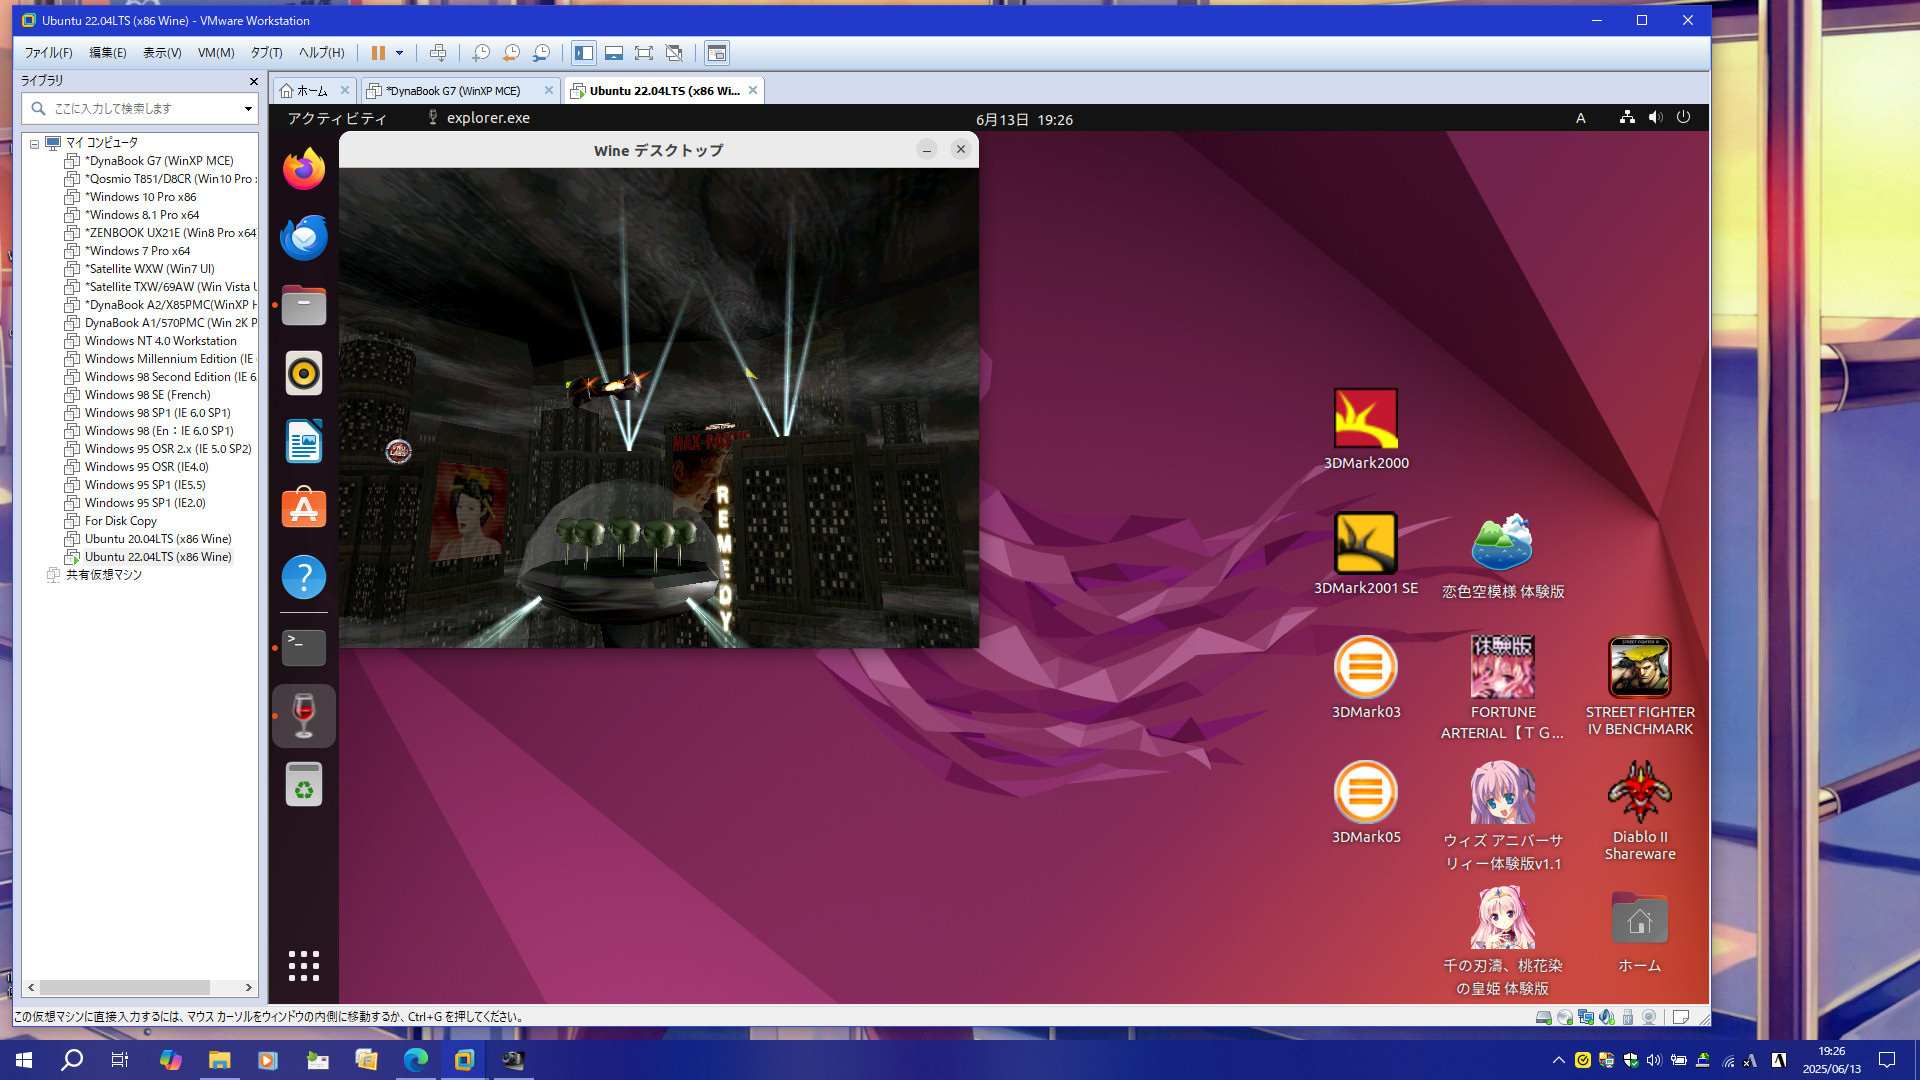Click library horizontal scrollbar right arrow
This screenshot has width=1920, height=1080.
[x=248, y=987]
